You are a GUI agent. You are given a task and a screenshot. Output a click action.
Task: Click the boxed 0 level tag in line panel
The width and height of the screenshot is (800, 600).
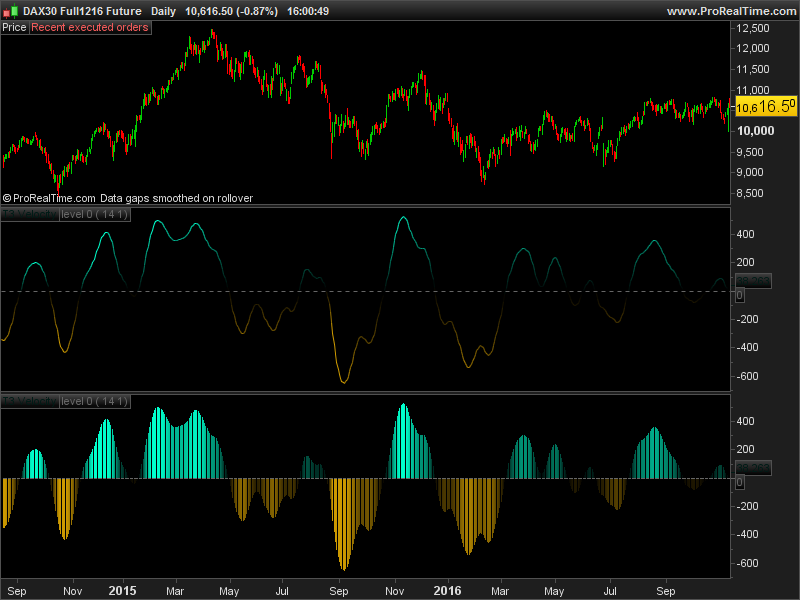click(739, 295)
